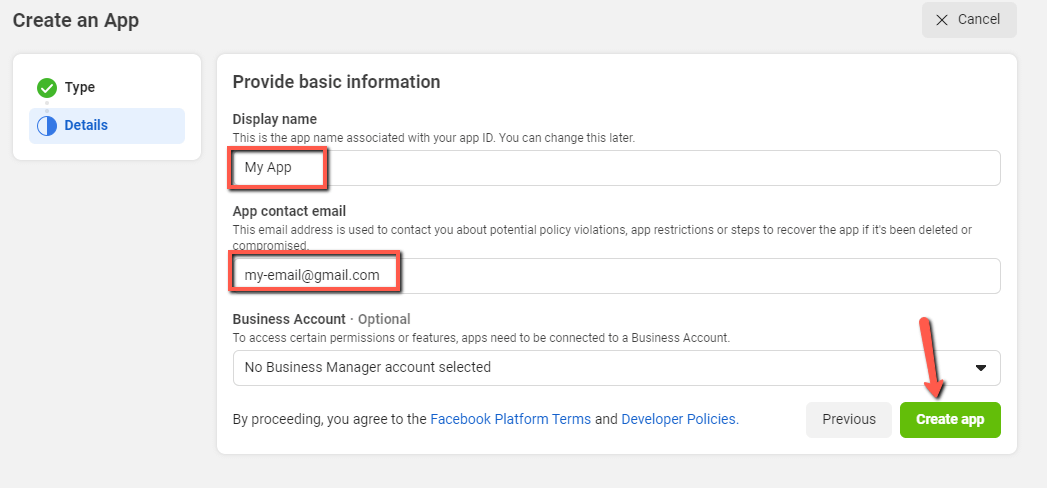
Task: Click the 'Display name' field label
Action: 274,120
